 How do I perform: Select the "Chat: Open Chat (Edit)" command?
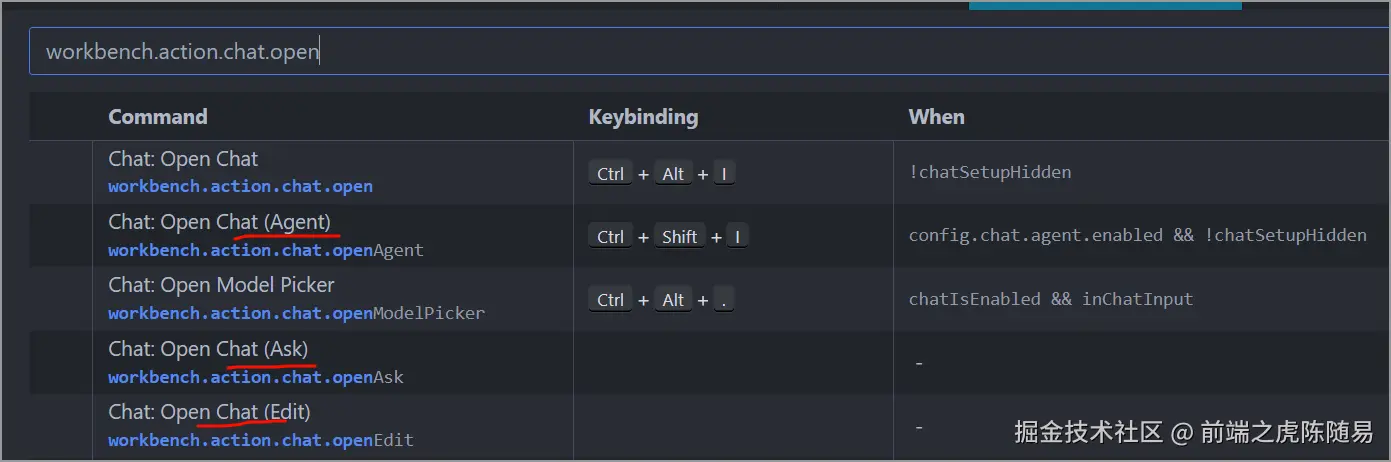[x=209, y=412]
